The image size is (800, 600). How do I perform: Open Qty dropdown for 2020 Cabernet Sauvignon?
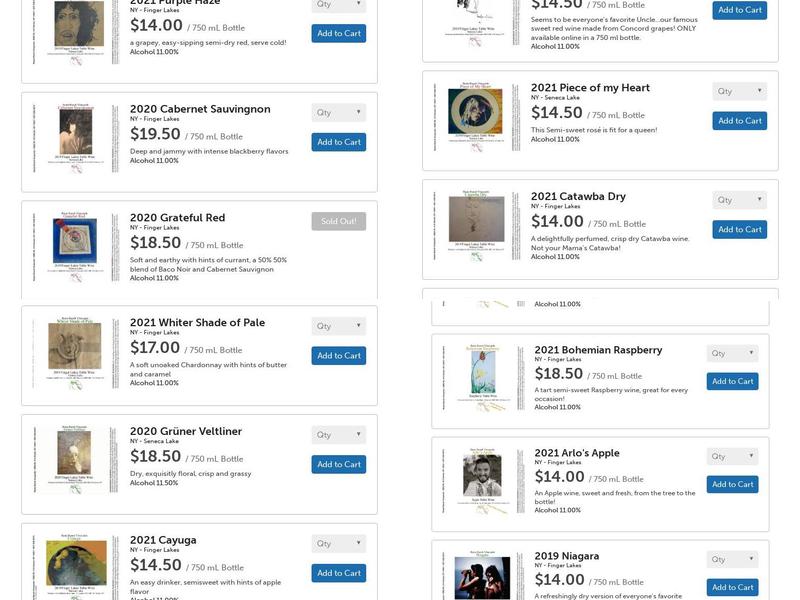pyautogui.click(x=338, y=113)
